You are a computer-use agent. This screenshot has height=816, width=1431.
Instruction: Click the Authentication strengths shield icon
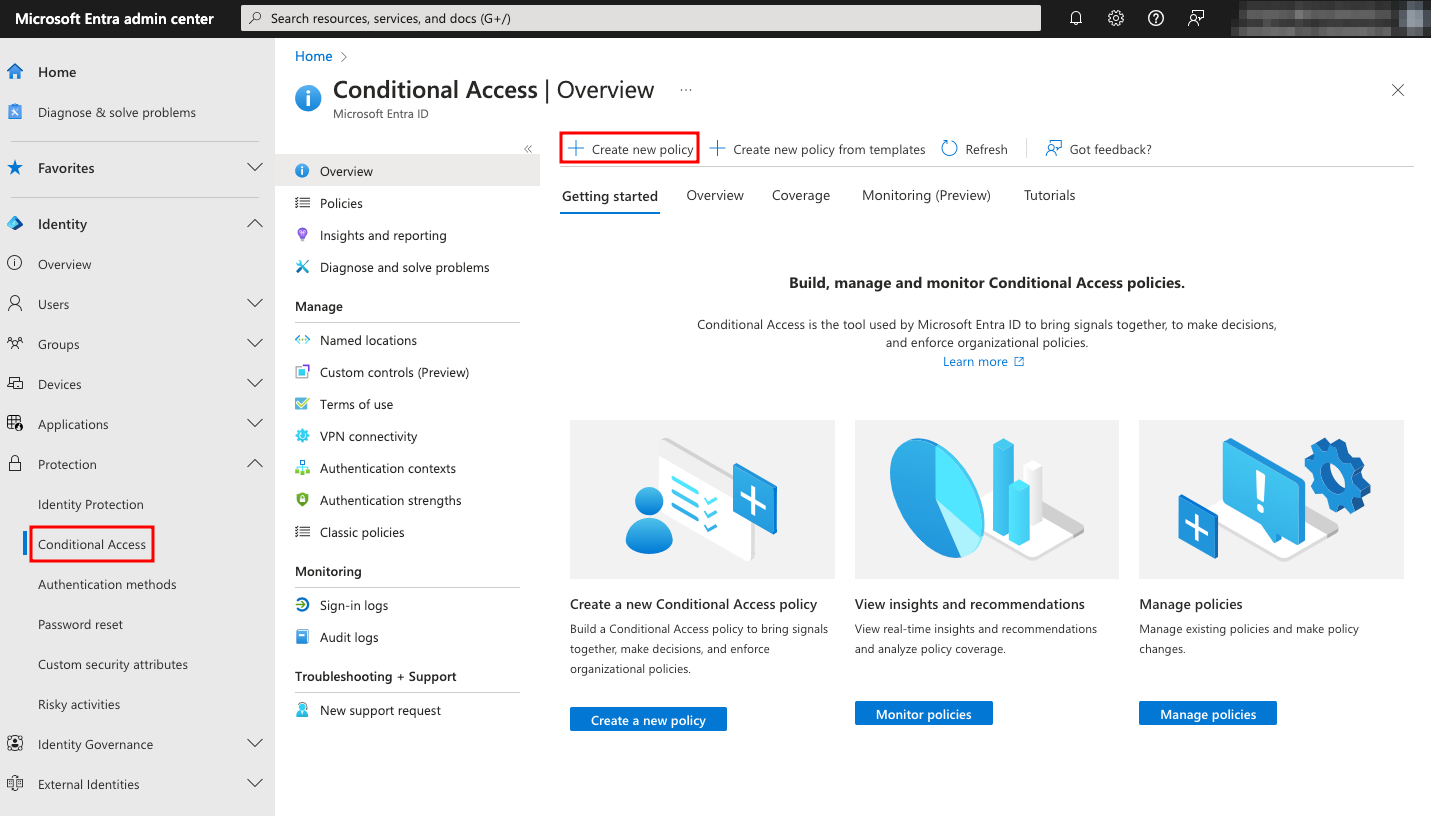(302, 500)
